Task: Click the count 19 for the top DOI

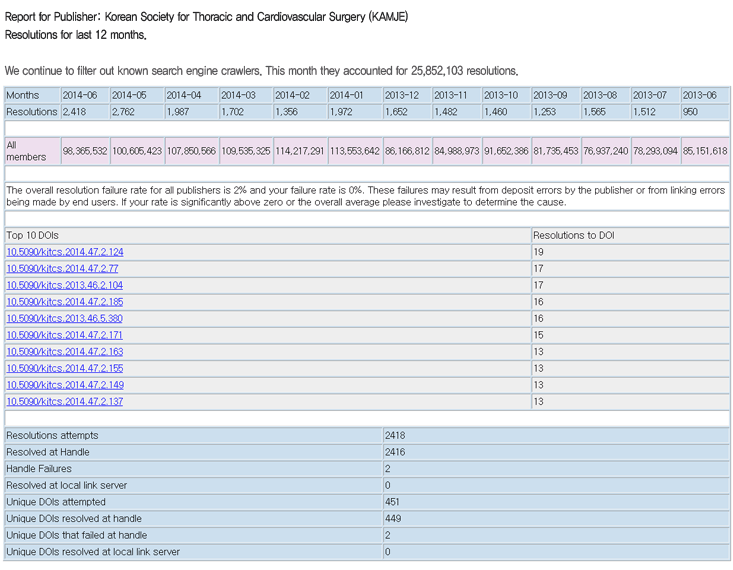Action: pyautogui.click(x=539, y=252)
